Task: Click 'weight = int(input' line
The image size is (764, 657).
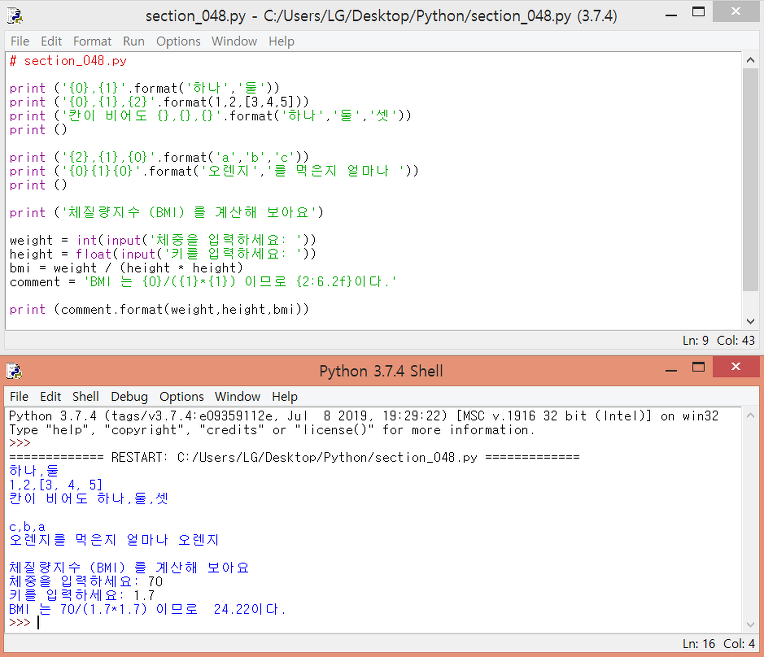Action: click(x=163, y=240)
